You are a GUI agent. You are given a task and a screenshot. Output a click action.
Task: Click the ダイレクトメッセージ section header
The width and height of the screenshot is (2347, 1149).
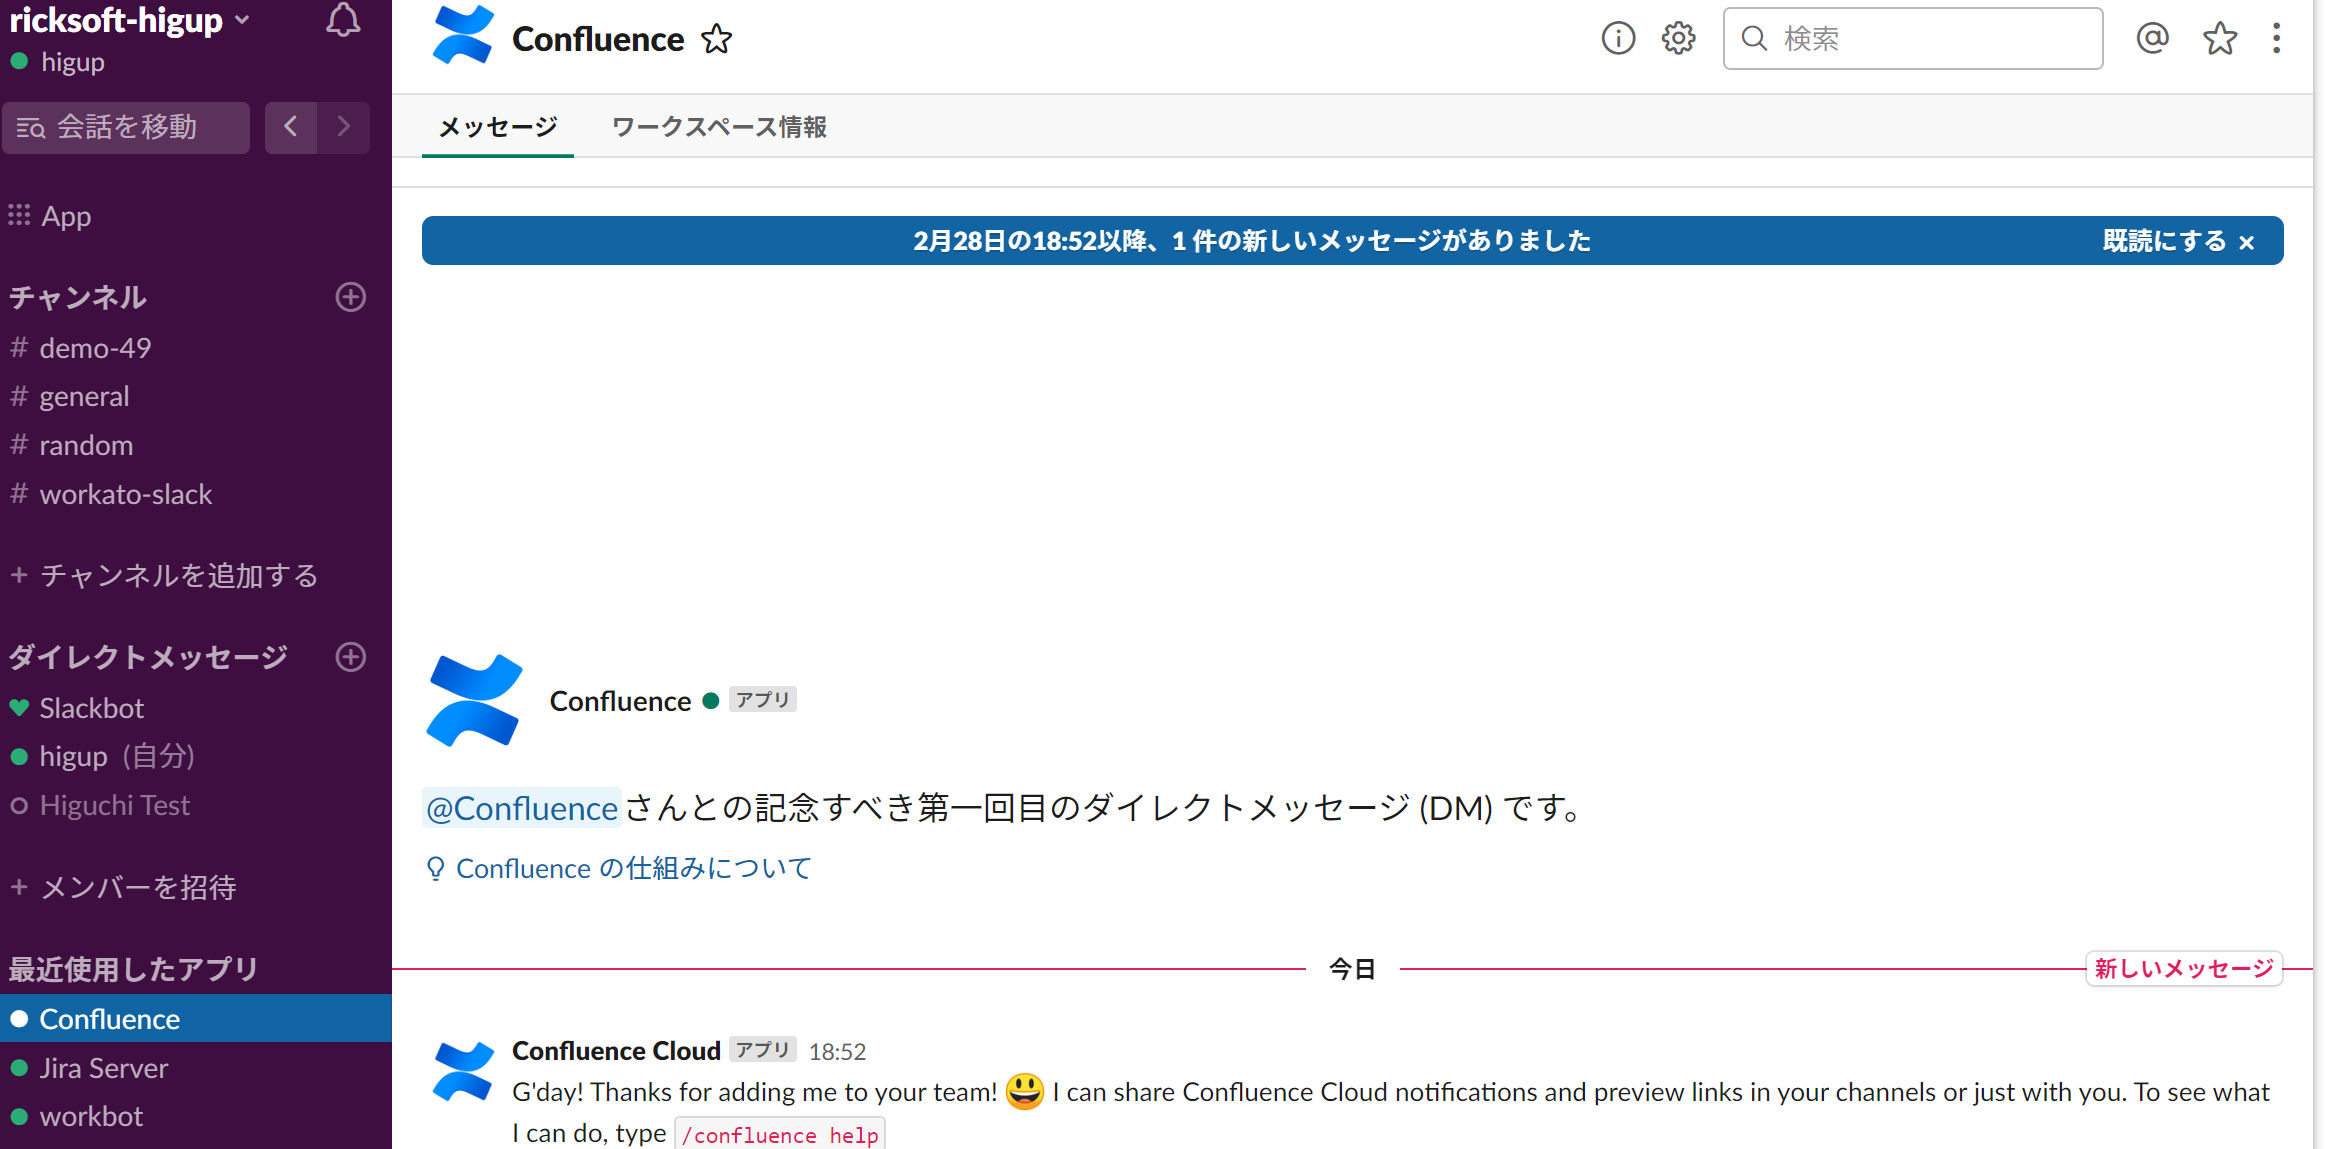tap(148, 657)
